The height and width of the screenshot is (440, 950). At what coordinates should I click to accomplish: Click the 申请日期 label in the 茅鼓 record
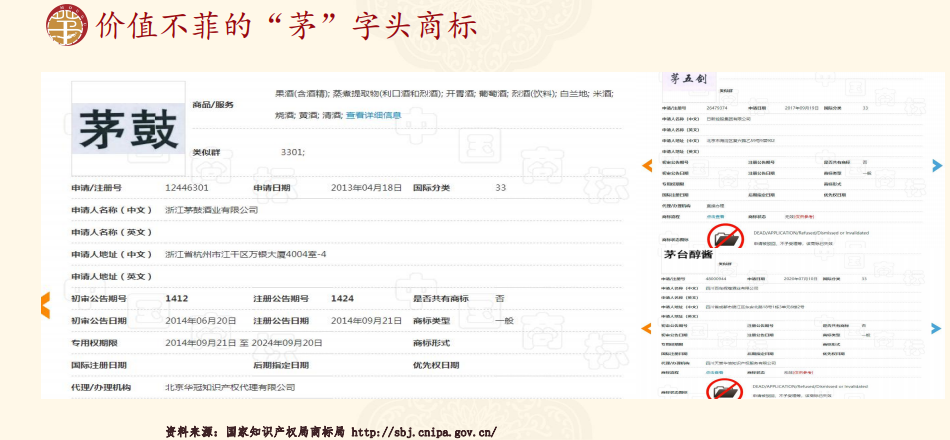pos(271,188)
